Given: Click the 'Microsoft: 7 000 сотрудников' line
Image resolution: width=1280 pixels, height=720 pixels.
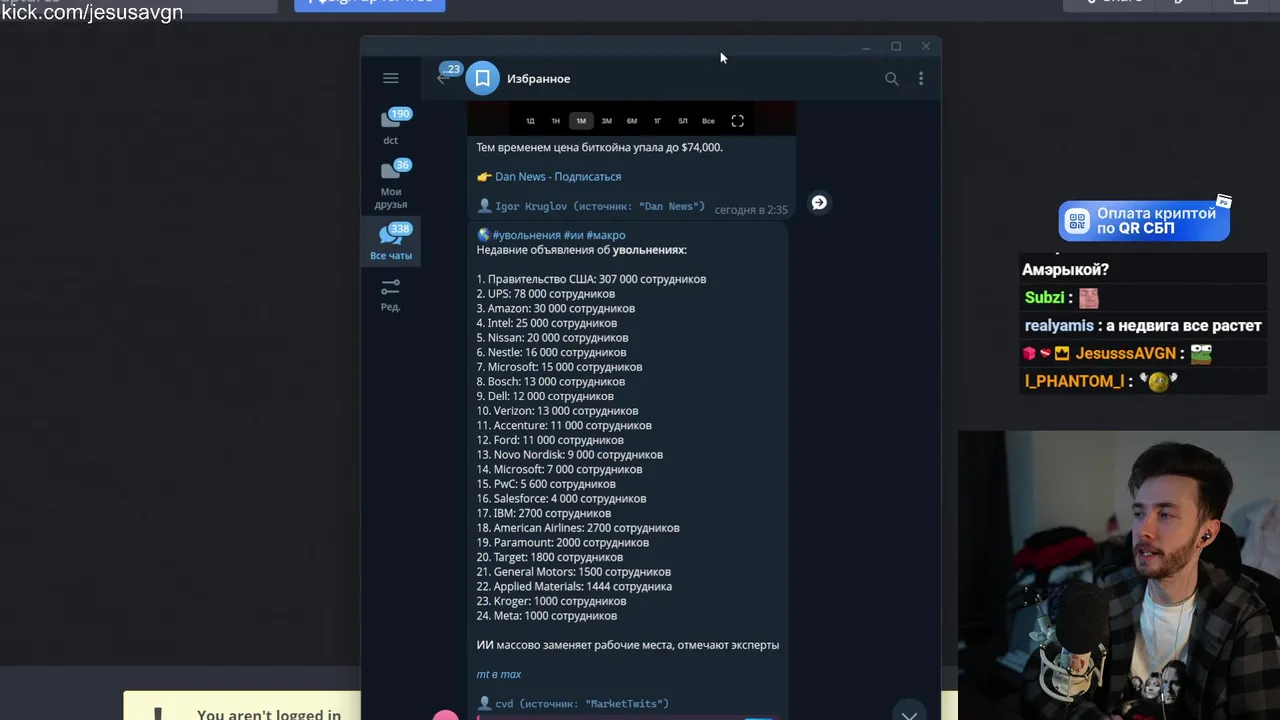Looking at the screenshot, I should coord(559,469).
